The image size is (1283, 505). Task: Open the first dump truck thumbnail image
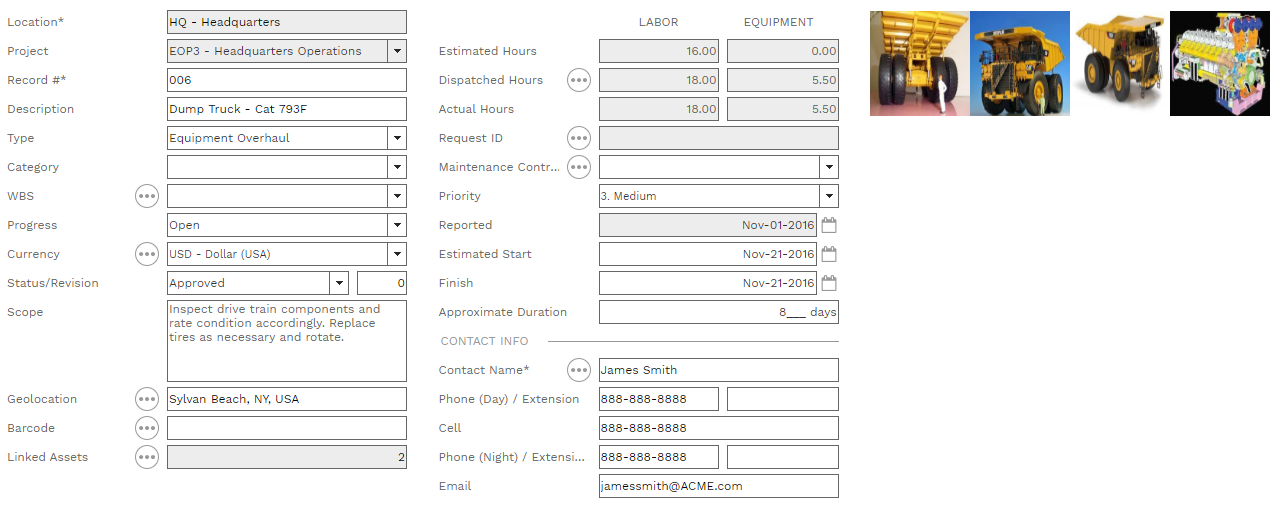tap(919, 63)
